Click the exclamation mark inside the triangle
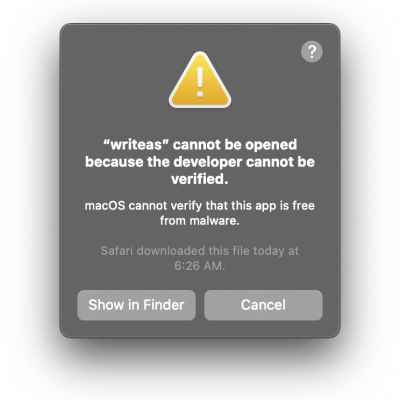The height and width of the screenshot is (400, 400). click(200, 82)
